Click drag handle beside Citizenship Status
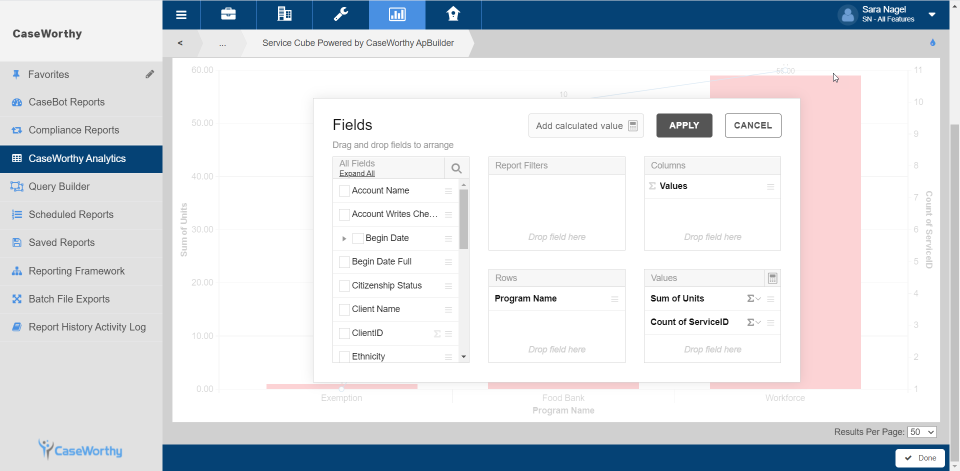This screenshot has width=960, height=471. point(448,286)
